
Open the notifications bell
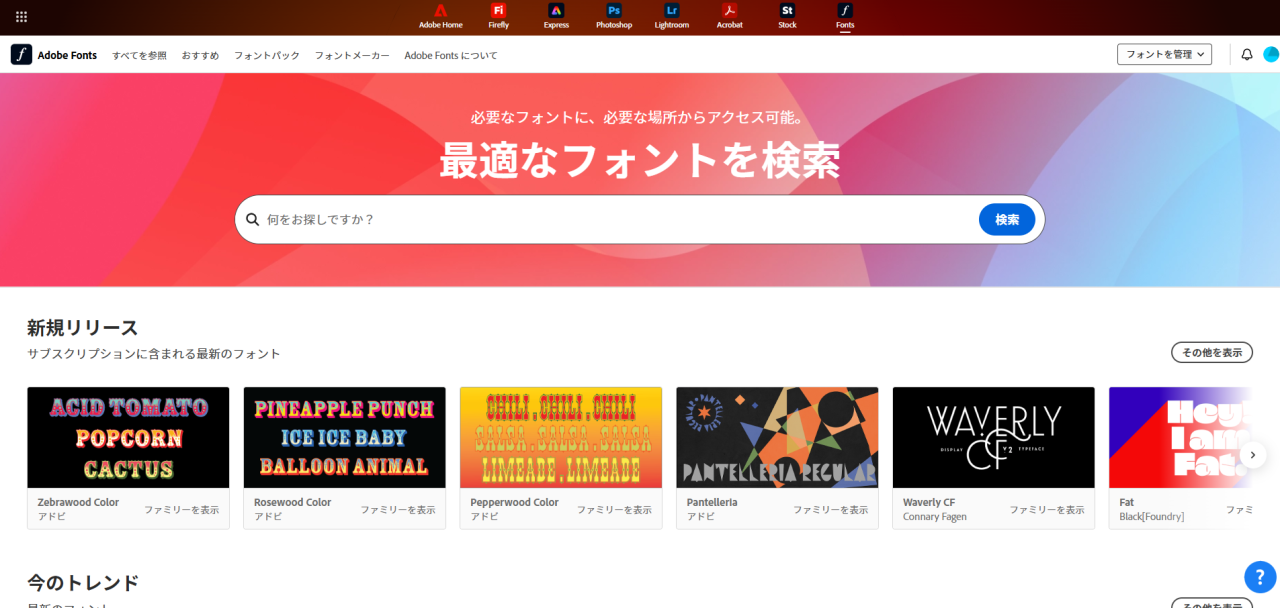[1247, 55]
